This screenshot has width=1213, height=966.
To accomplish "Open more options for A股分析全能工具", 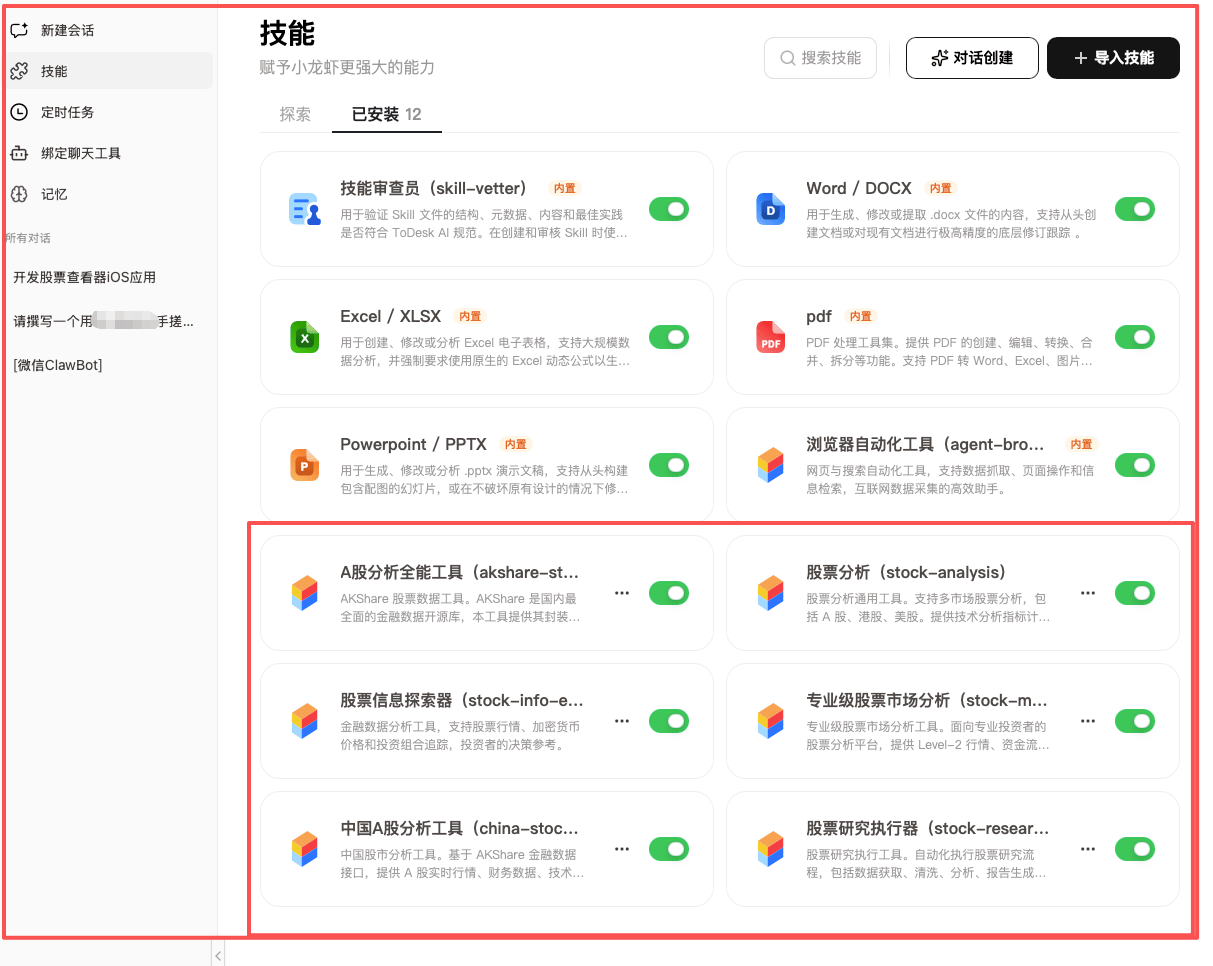I will coord(622,593).
